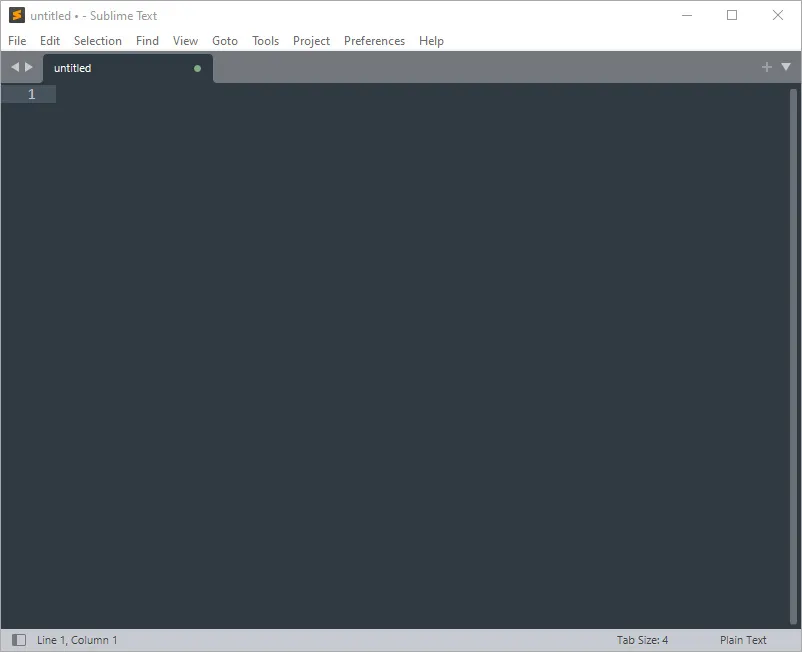Viewport: 802px width, 652px height.
Task: Close the Sublime Text window
Action: coord(777,15)
